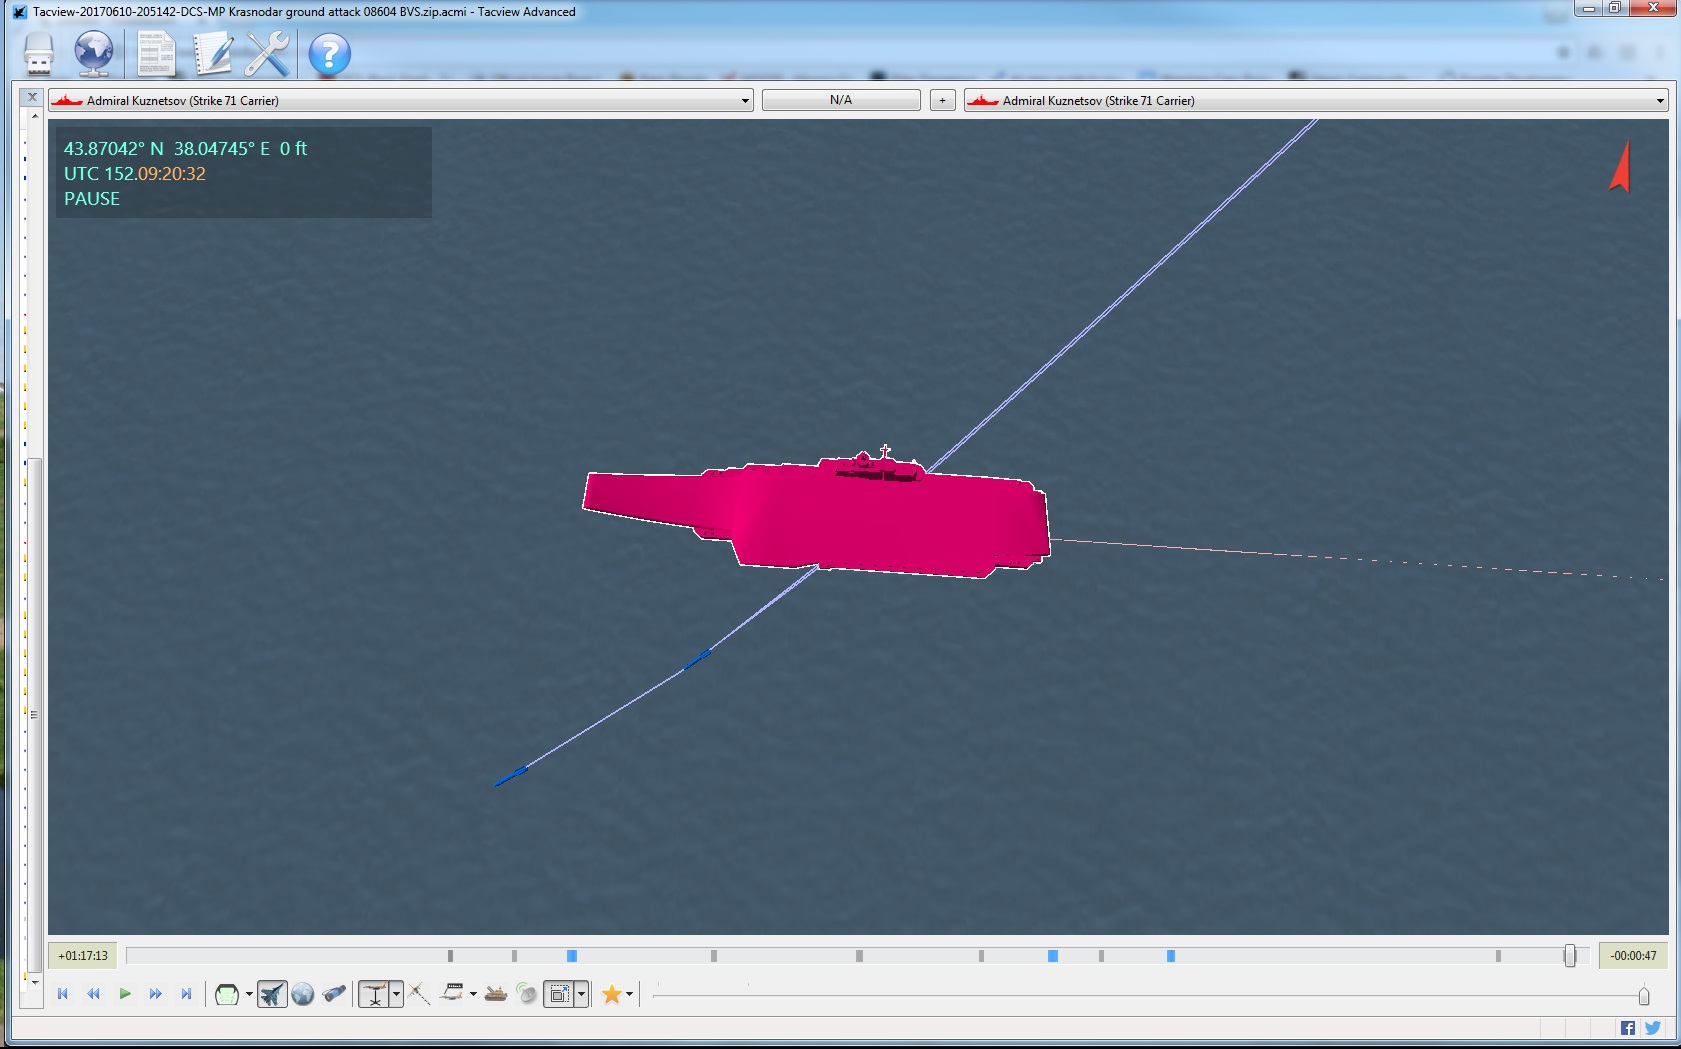The width and height of the screenshot is (1681, 1049).
Task: Click the PAUSE status text in overlay
Action: click(x=91, y=198)
